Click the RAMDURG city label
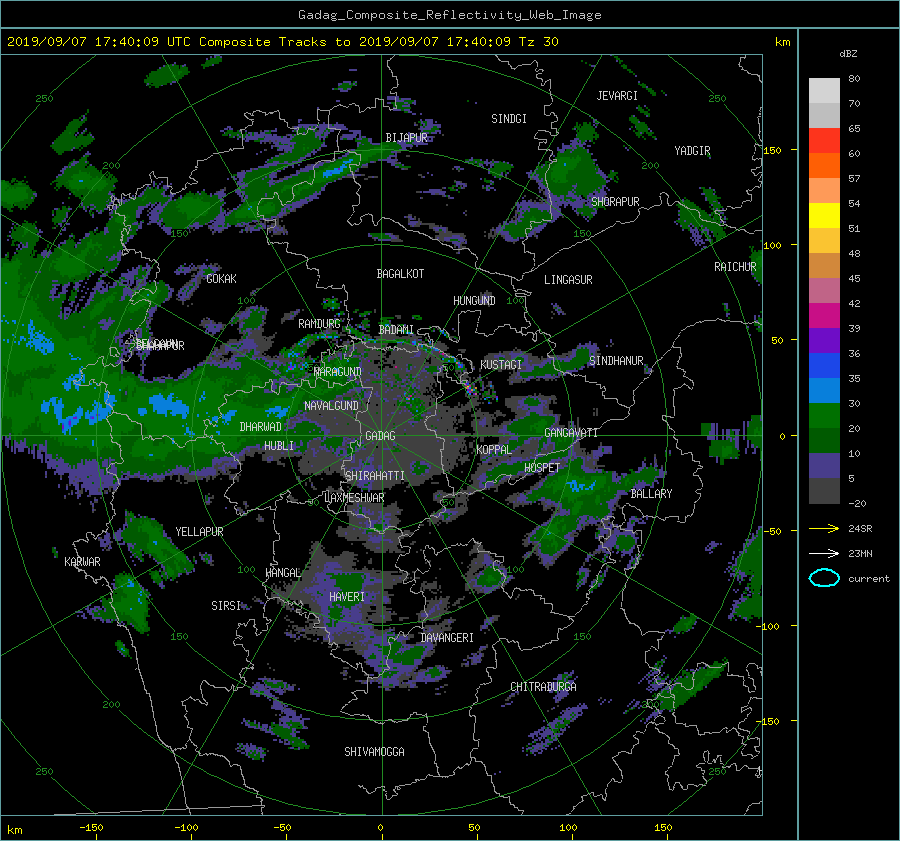The image size is (900, 841). [x=319, y=324]
